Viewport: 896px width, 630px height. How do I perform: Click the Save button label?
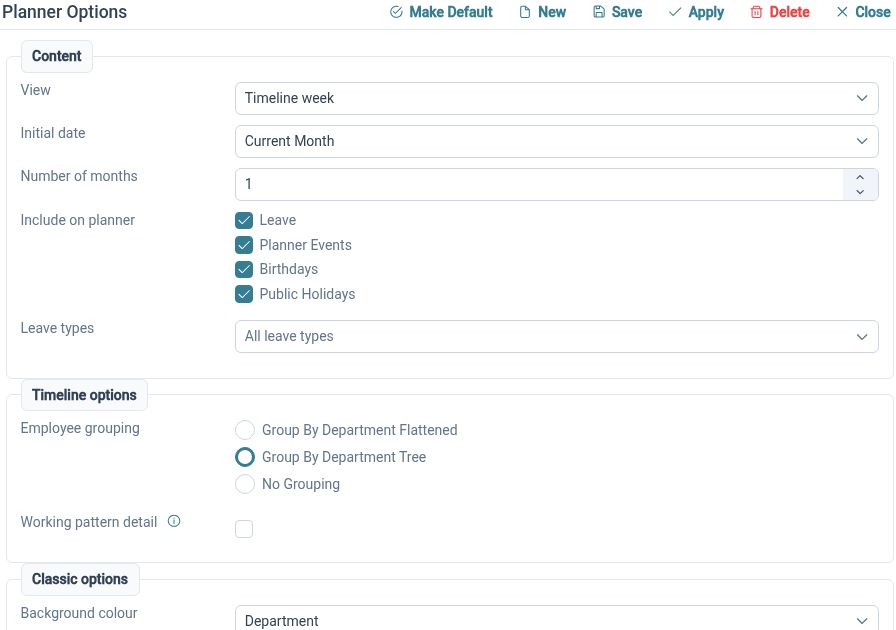click(626, 12)
